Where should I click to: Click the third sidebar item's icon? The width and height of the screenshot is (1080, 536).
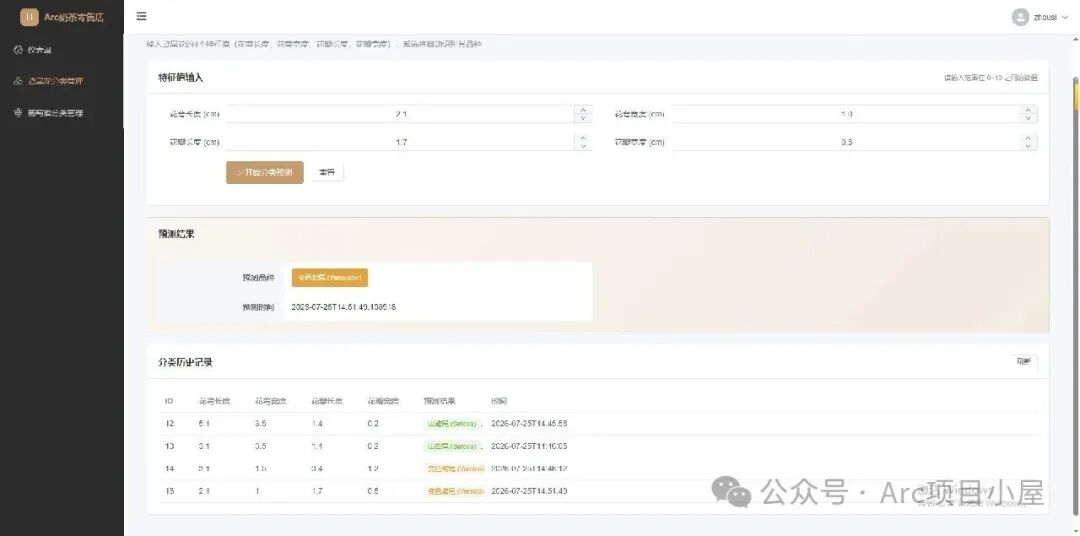click(18, 113)
